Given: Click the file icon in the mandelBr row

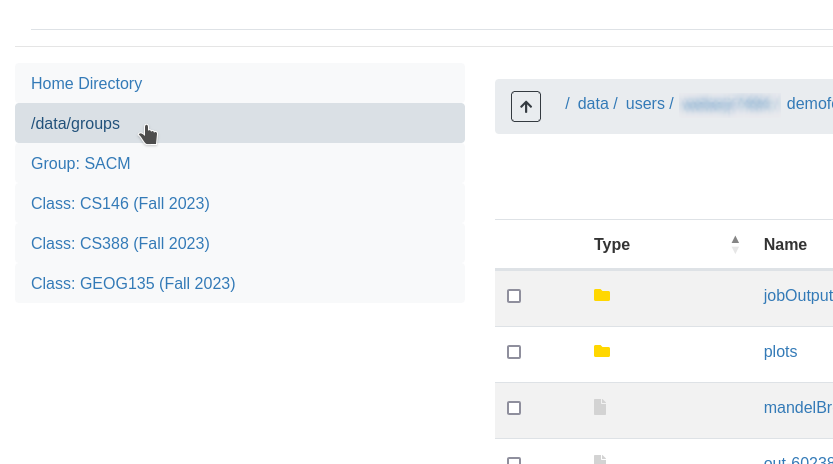Looking at the screenshot, I should 600,407.
